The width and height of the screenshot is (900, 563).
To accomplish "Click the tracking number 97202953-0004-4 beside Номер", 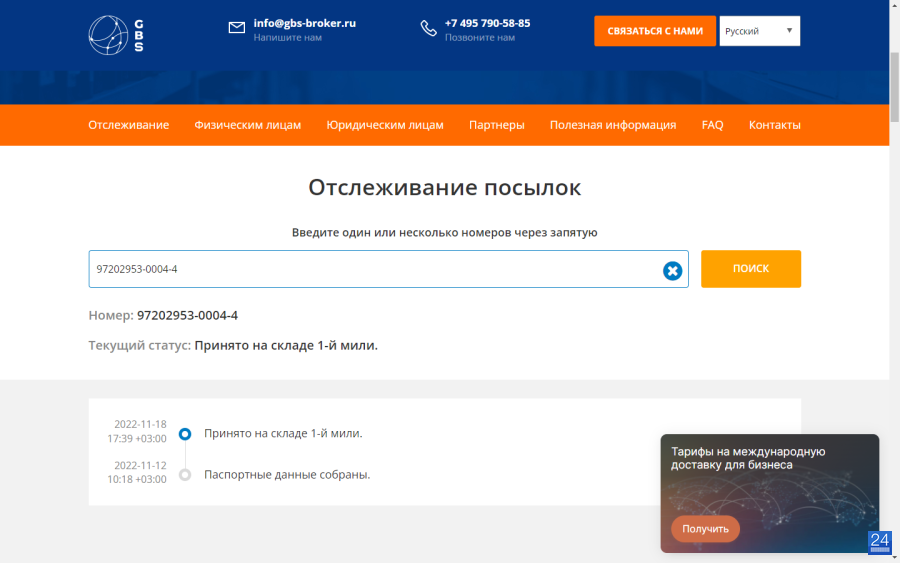I will tap(187, 316).
